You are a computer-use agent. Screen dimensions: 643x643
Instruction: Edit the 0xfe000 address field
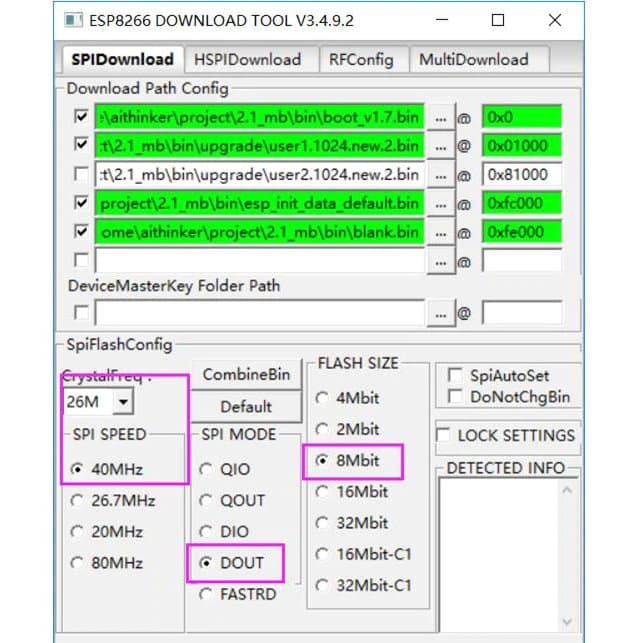tap(522, 232)
